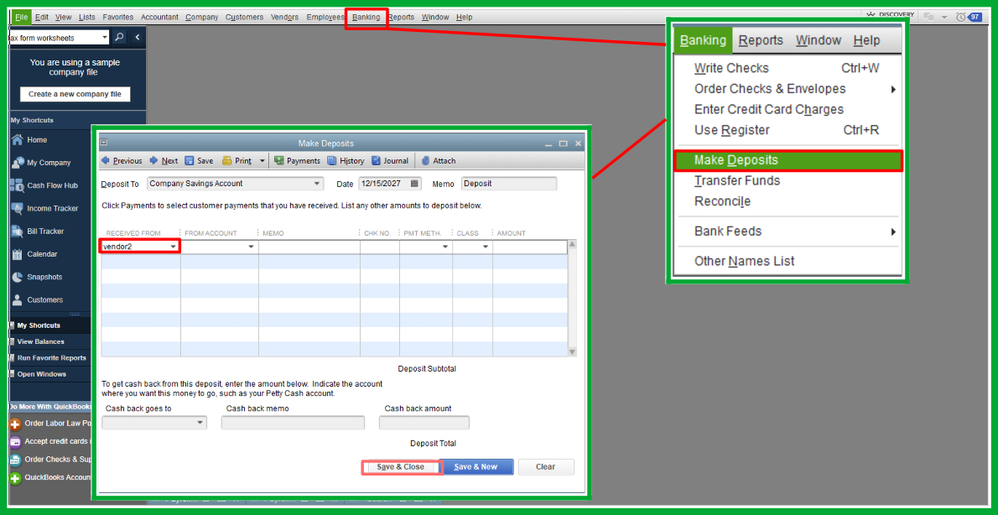Open the Snapshots shortcut
Image resolution: width=998 pixels, height=515 pixels.
[45, 278]
